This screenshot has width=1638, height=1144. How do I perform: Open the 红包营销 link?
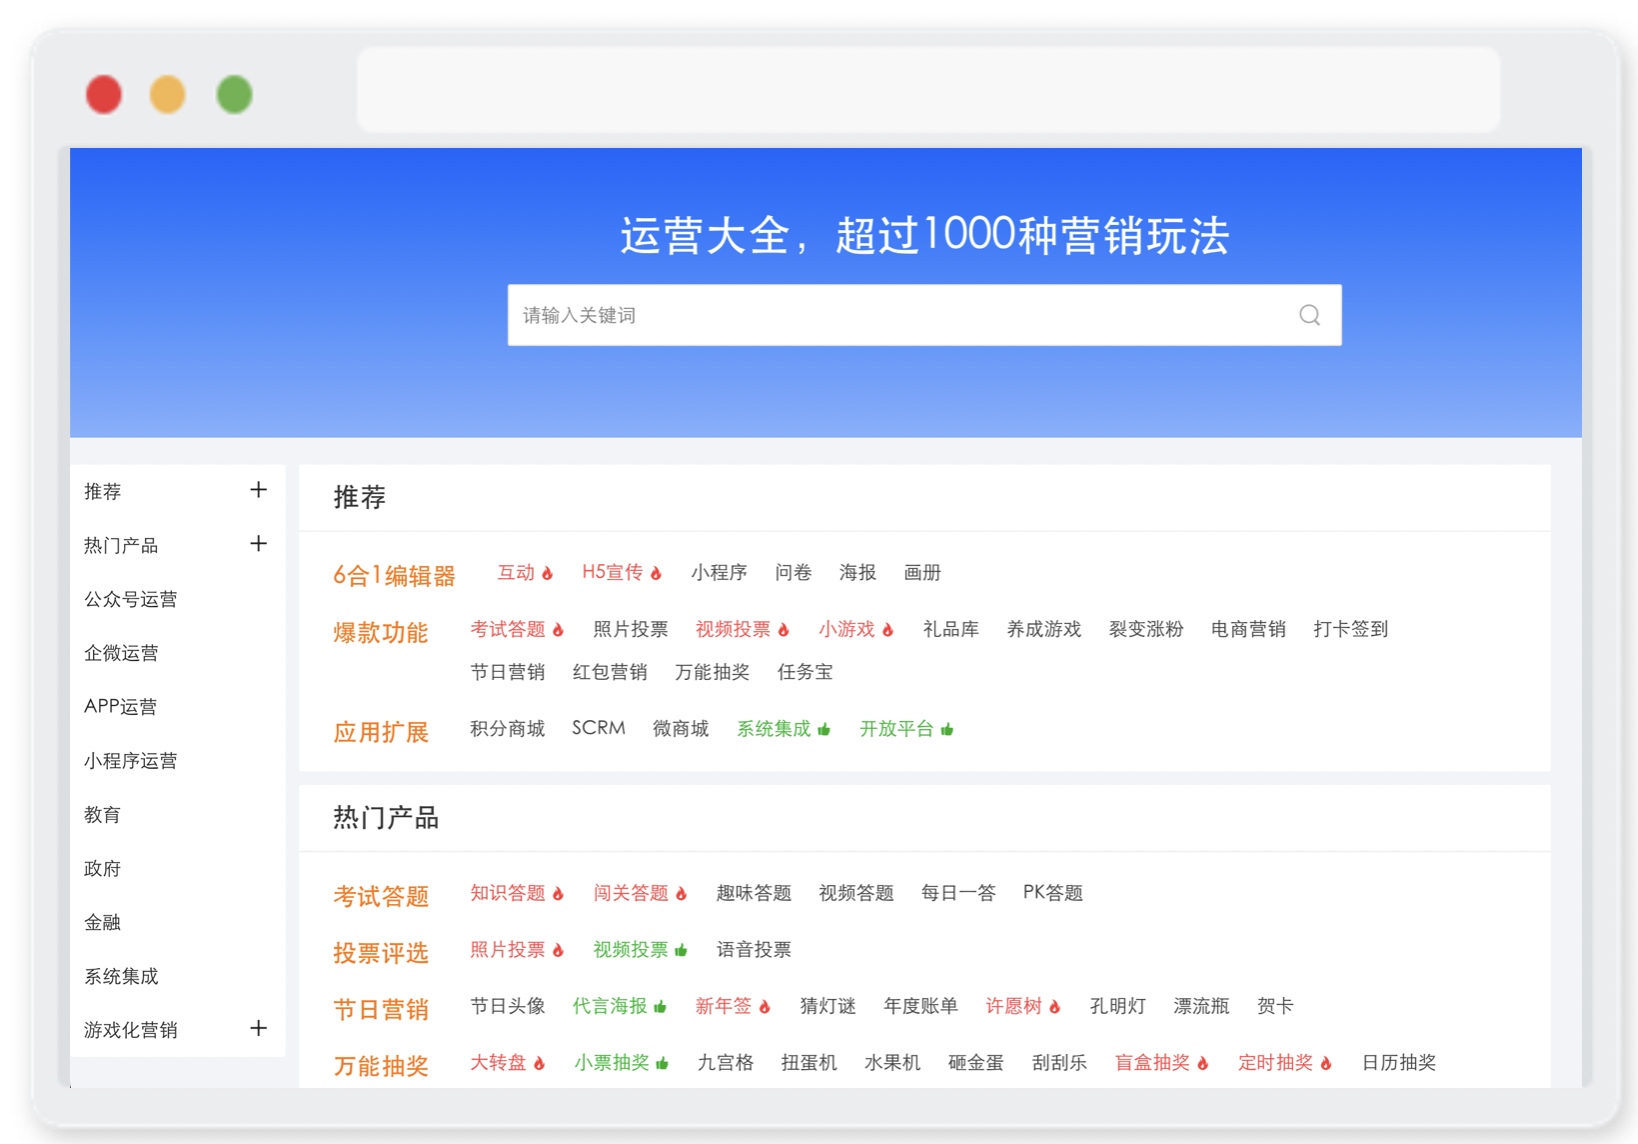point(610,672)
